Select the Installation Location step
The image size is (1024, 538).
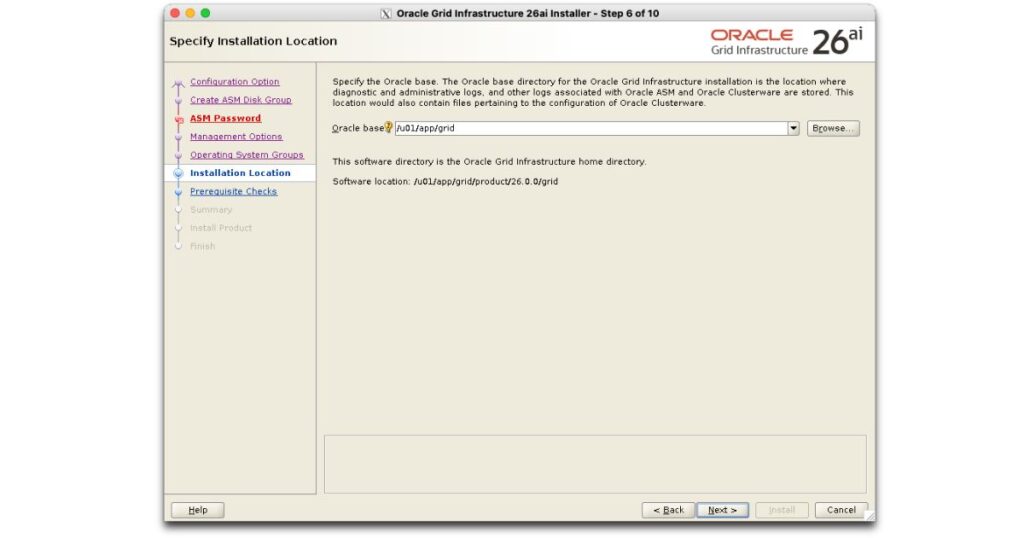coord(240,173)
